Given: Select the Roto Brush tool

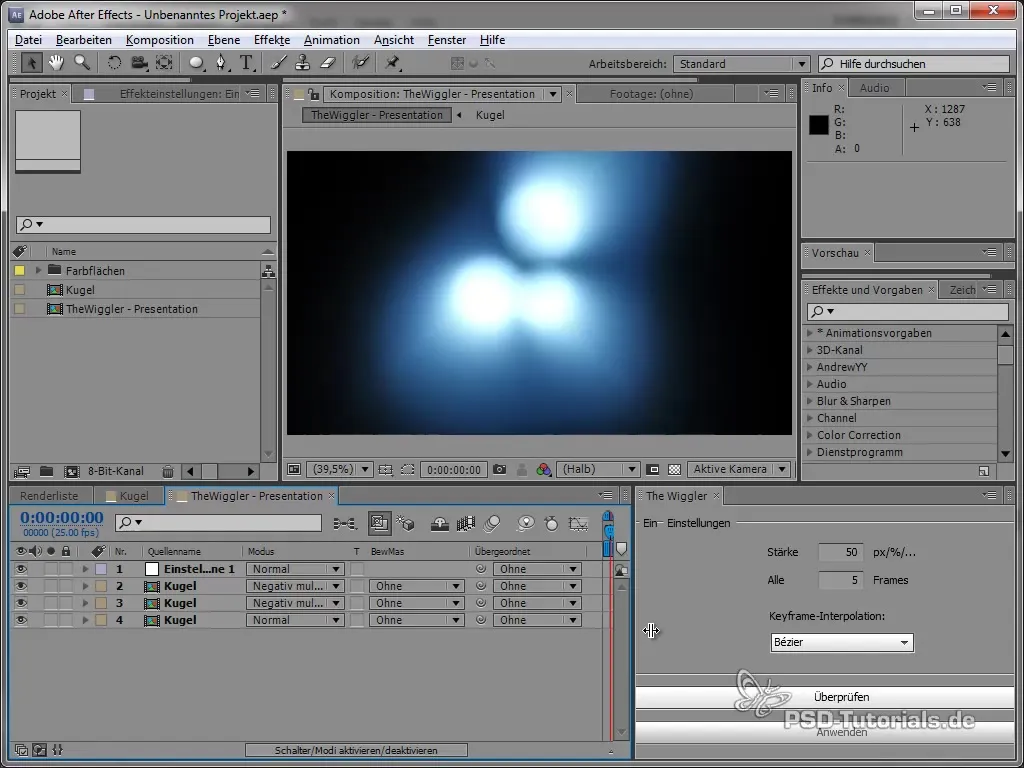Looking at the screenshot, I should point(360,63).
